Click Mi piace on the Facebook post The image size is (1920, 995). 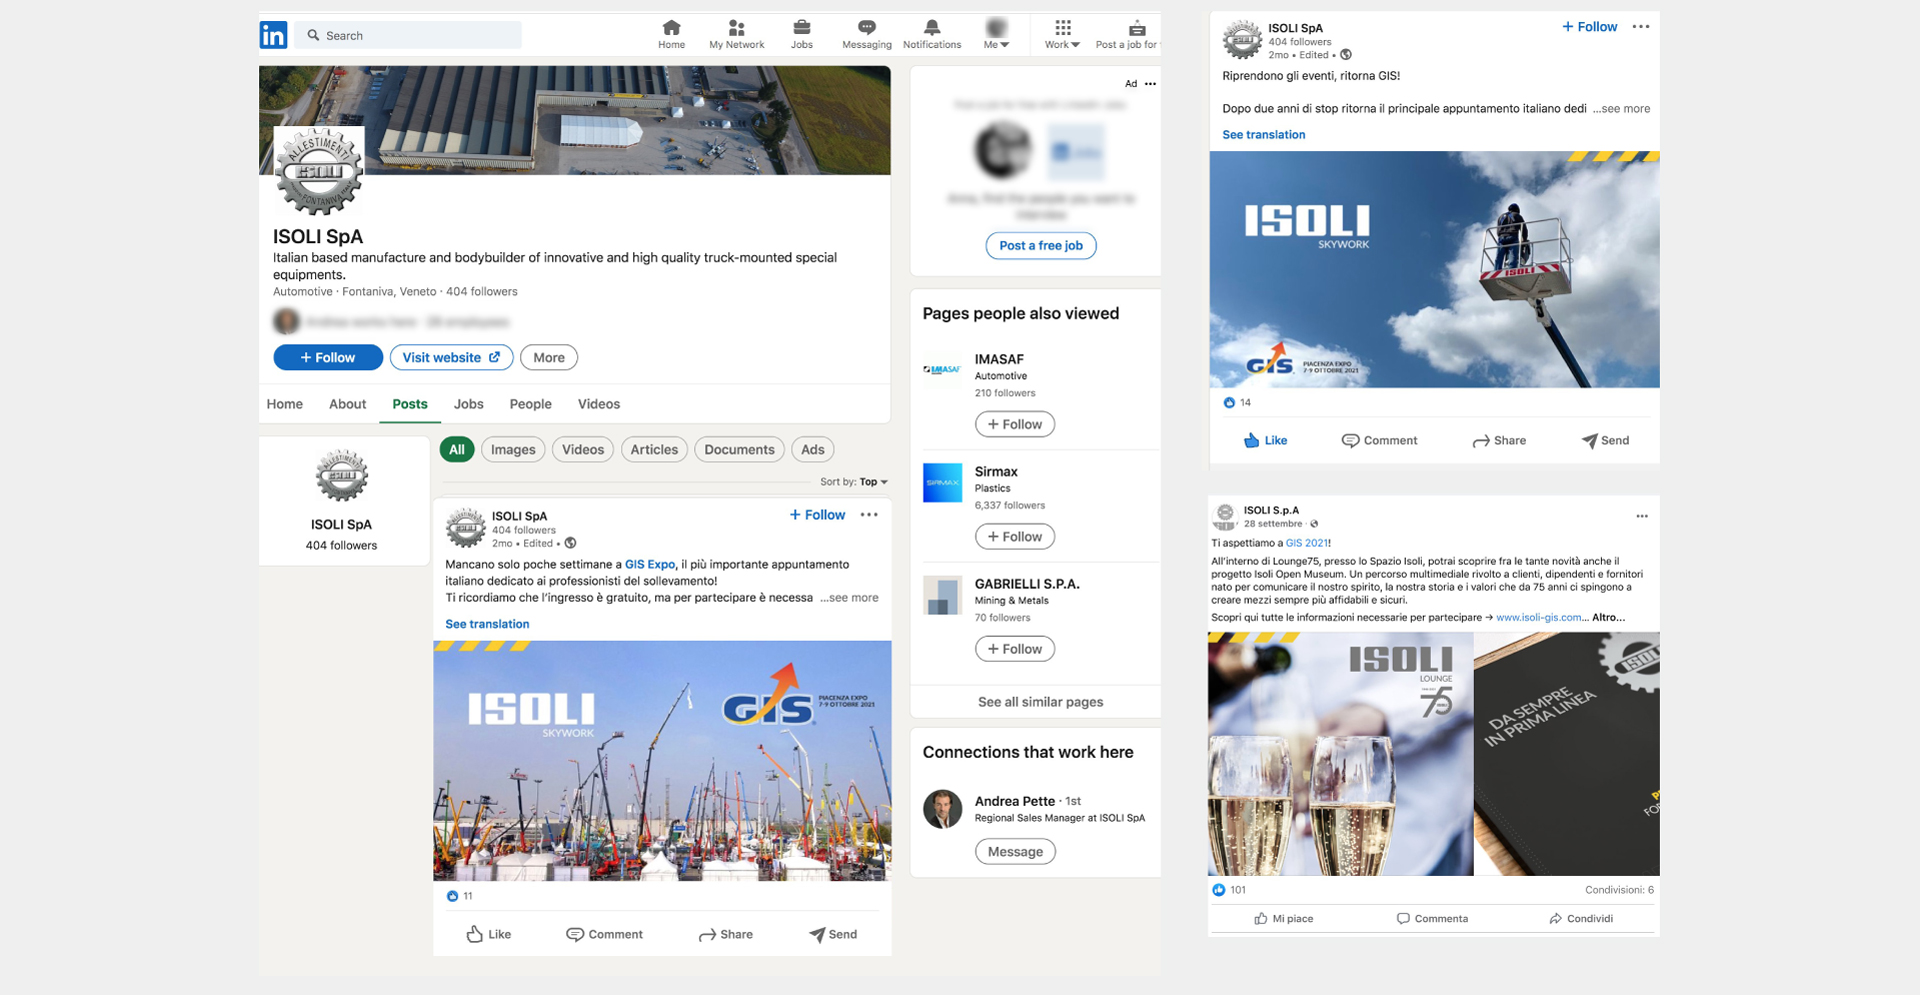coord(1284,919)
